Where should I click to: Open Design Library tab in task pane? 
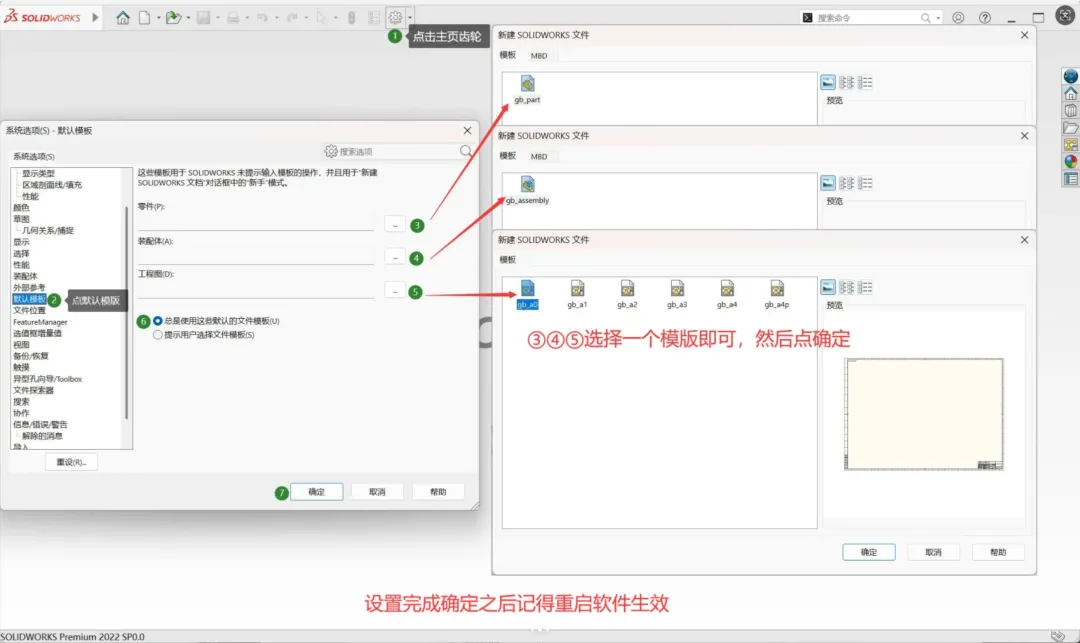1070,110
